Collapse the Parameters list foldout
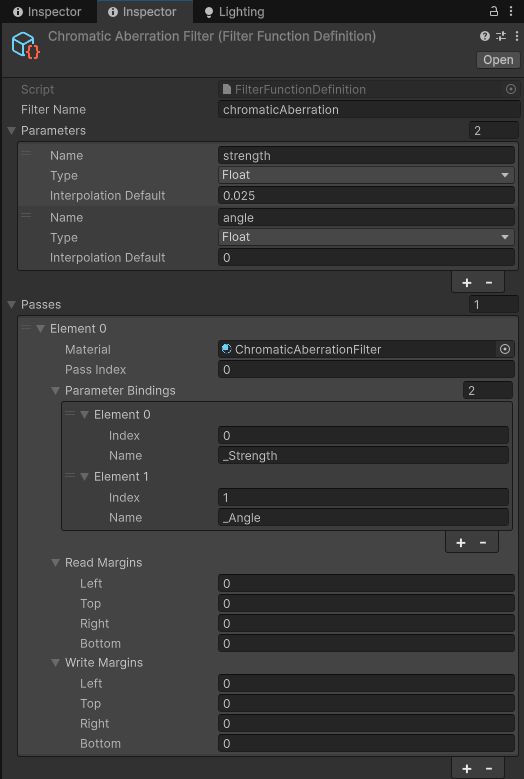The image size is (524, 779). 12,131
